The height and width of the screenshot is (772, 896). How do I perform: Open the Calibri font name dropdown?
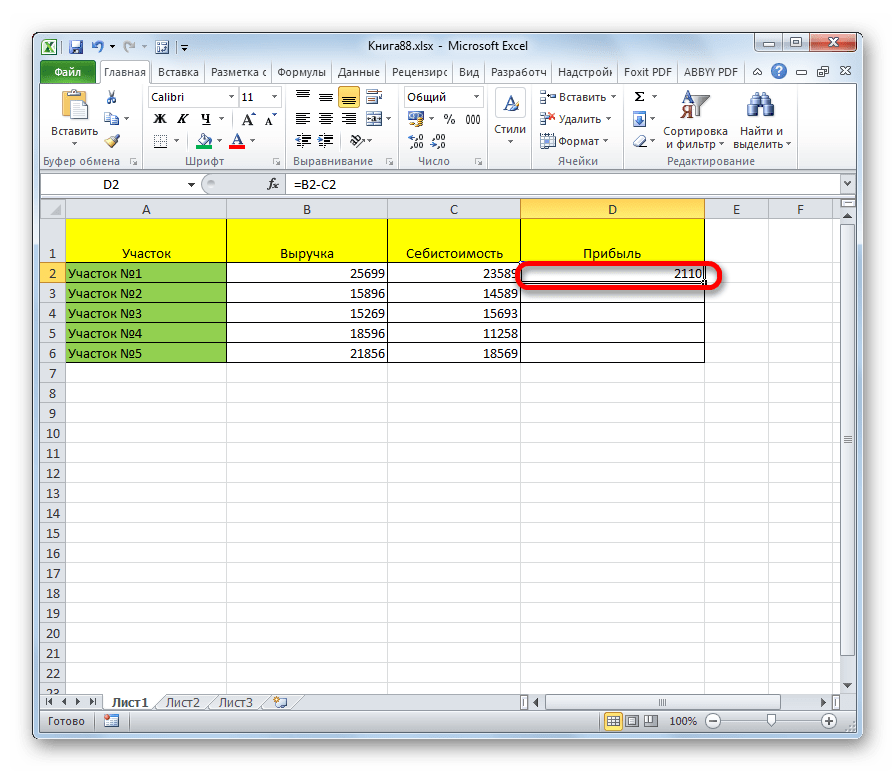pyautogui.click(x=230, y=97)
